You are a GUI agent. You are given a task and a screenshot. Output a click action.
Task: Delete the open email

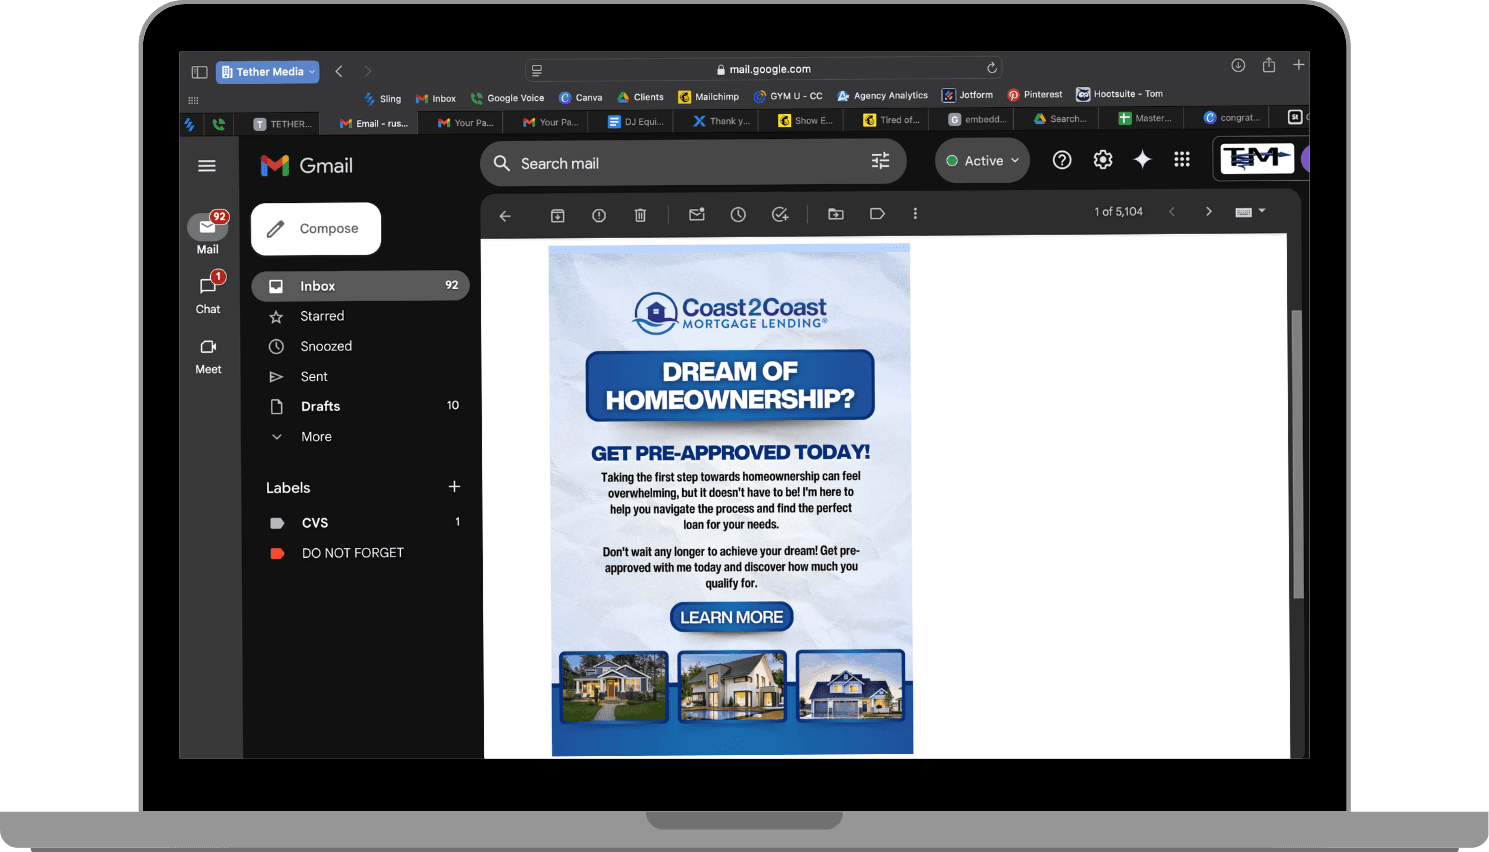(x=640, y=215)
